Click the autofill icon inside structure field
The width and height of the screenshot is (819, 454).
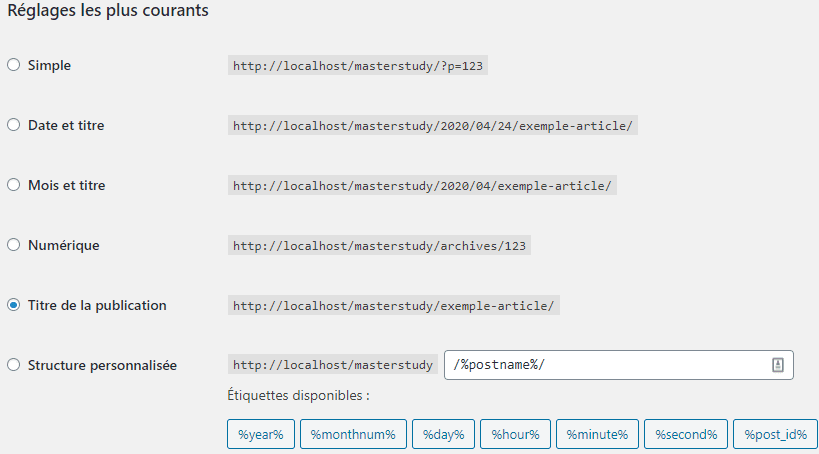coord(778,365)
